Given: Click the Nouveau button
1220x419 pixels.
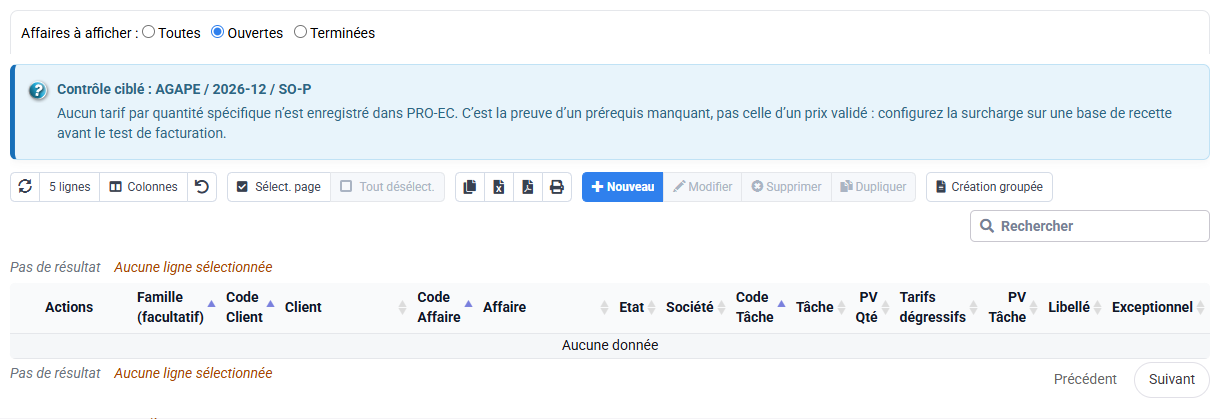Looking at the screenshot, I should (x=622, y=187).
